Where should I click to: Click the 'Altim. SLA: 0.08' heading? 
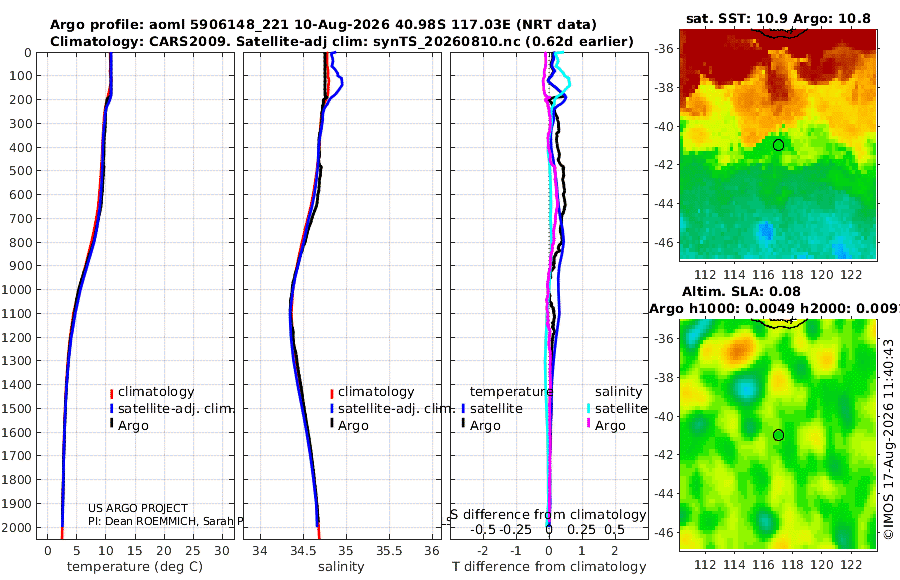tap(741, 292)
